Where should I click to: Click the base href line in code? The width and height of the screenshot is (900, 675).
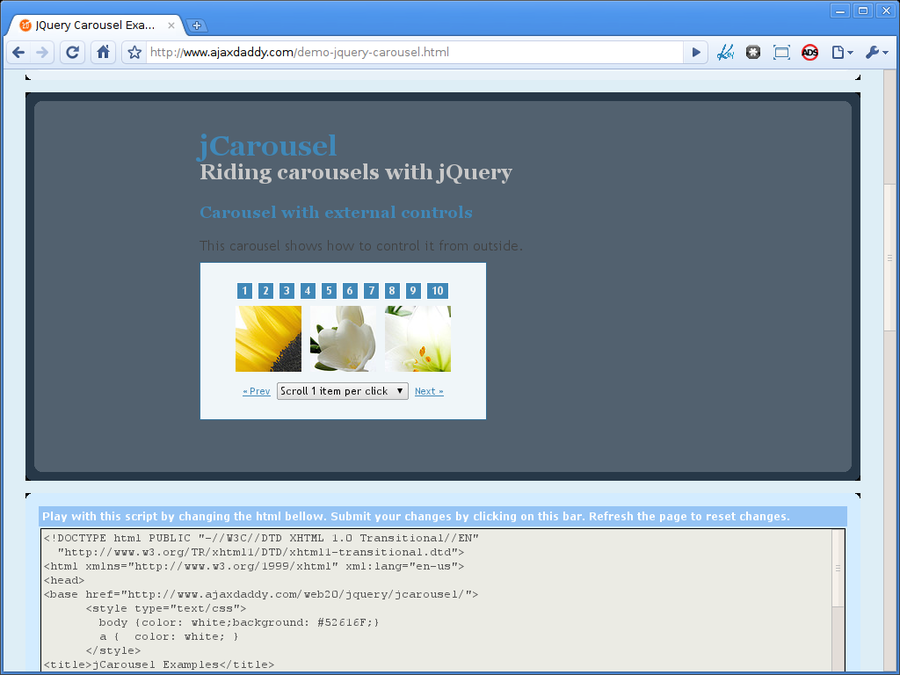tap(261, 595)
